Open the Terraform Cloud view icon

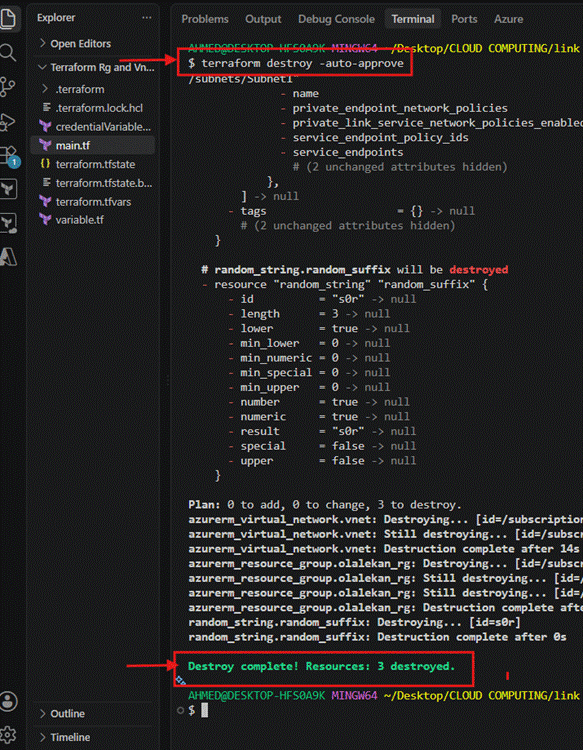[8, 223]
